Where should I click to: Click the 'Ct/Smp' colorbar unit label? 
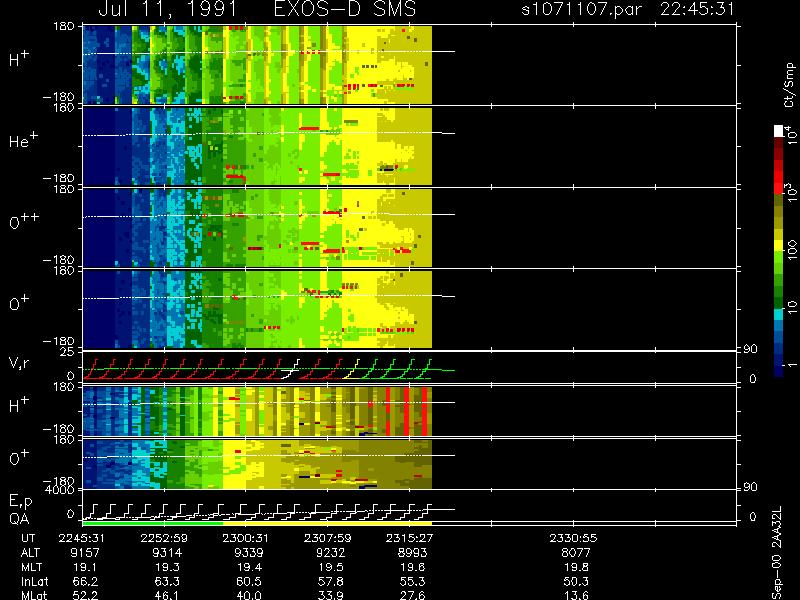(x=789, y=85)
